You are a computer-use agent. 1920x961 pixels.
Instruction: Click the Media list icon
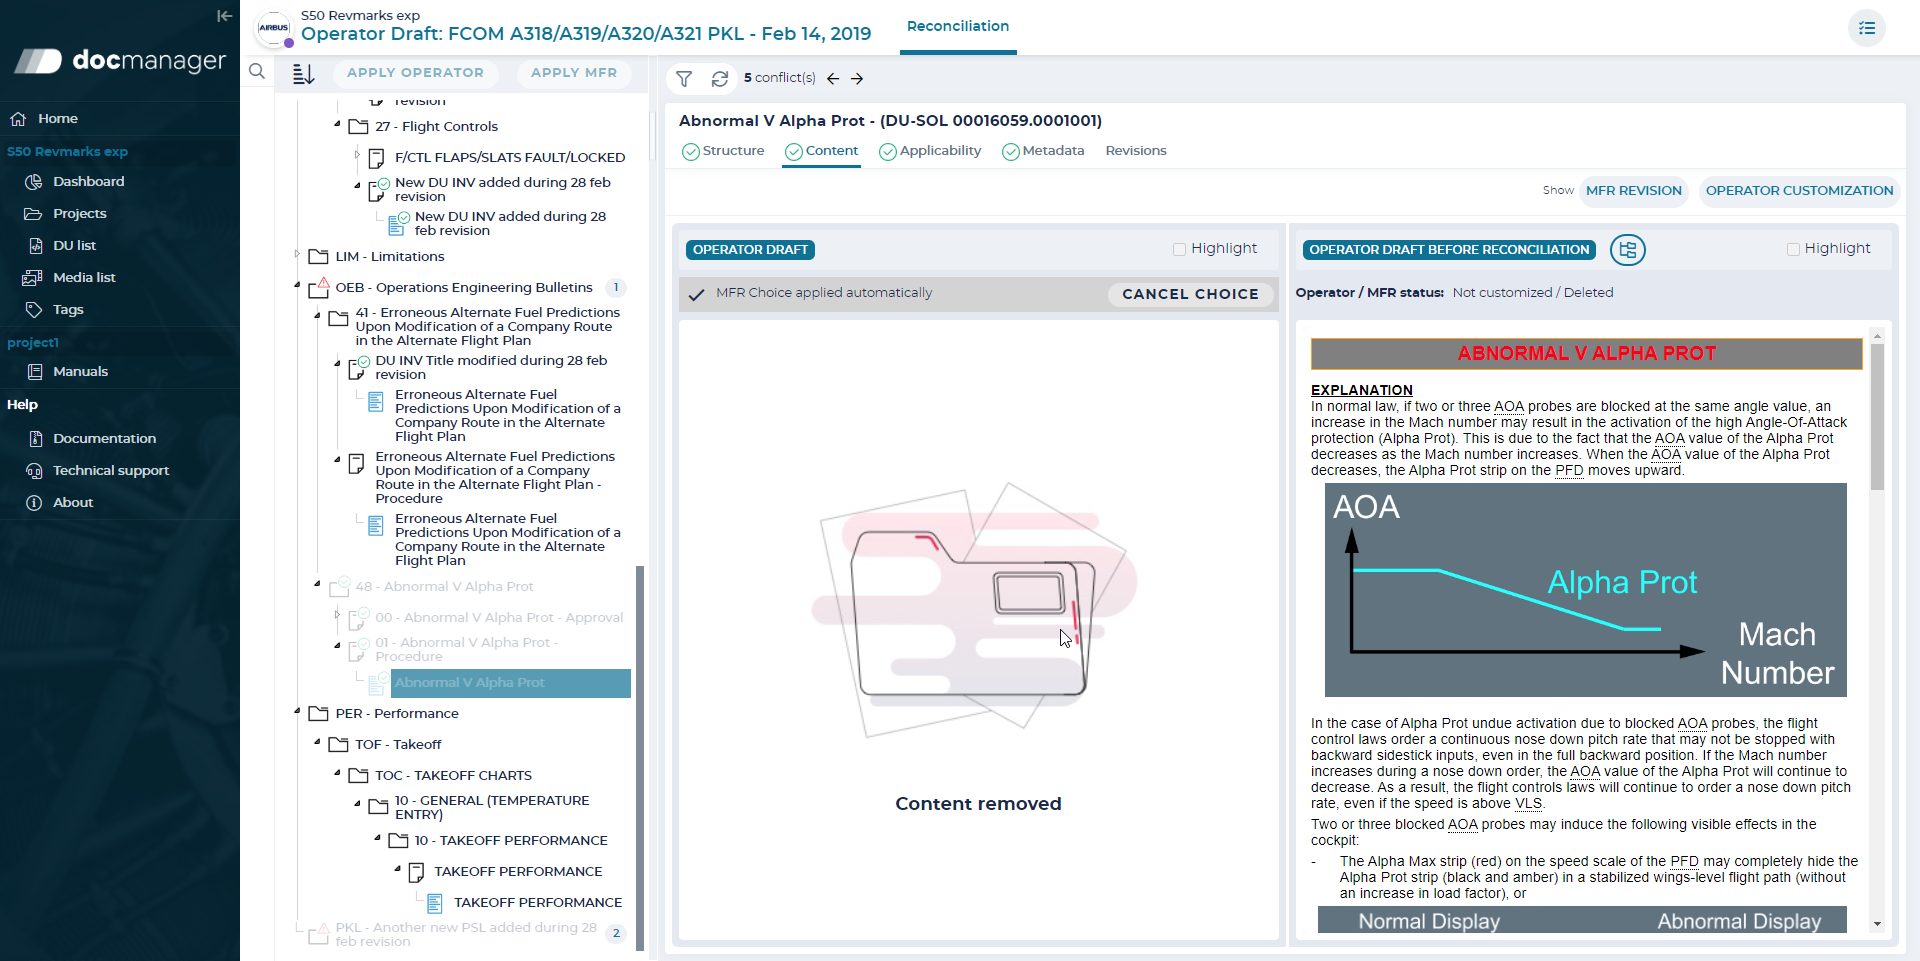click(x=33, y=278)
